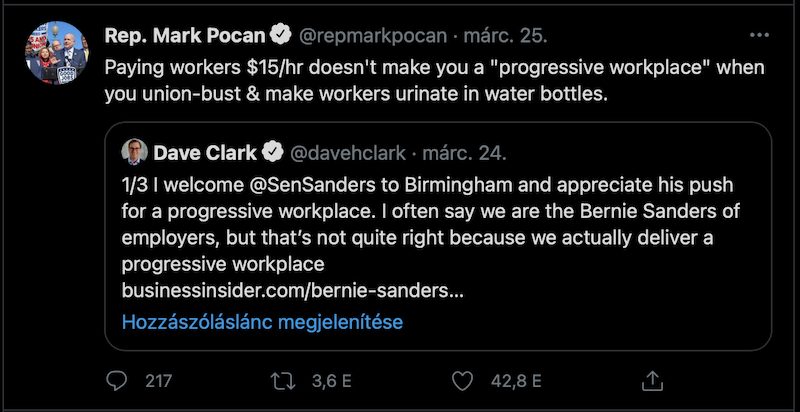The width and height of the screenshot is (800, 412).
Task: Click the Dave Clark display name
Action: click(206, 152)
